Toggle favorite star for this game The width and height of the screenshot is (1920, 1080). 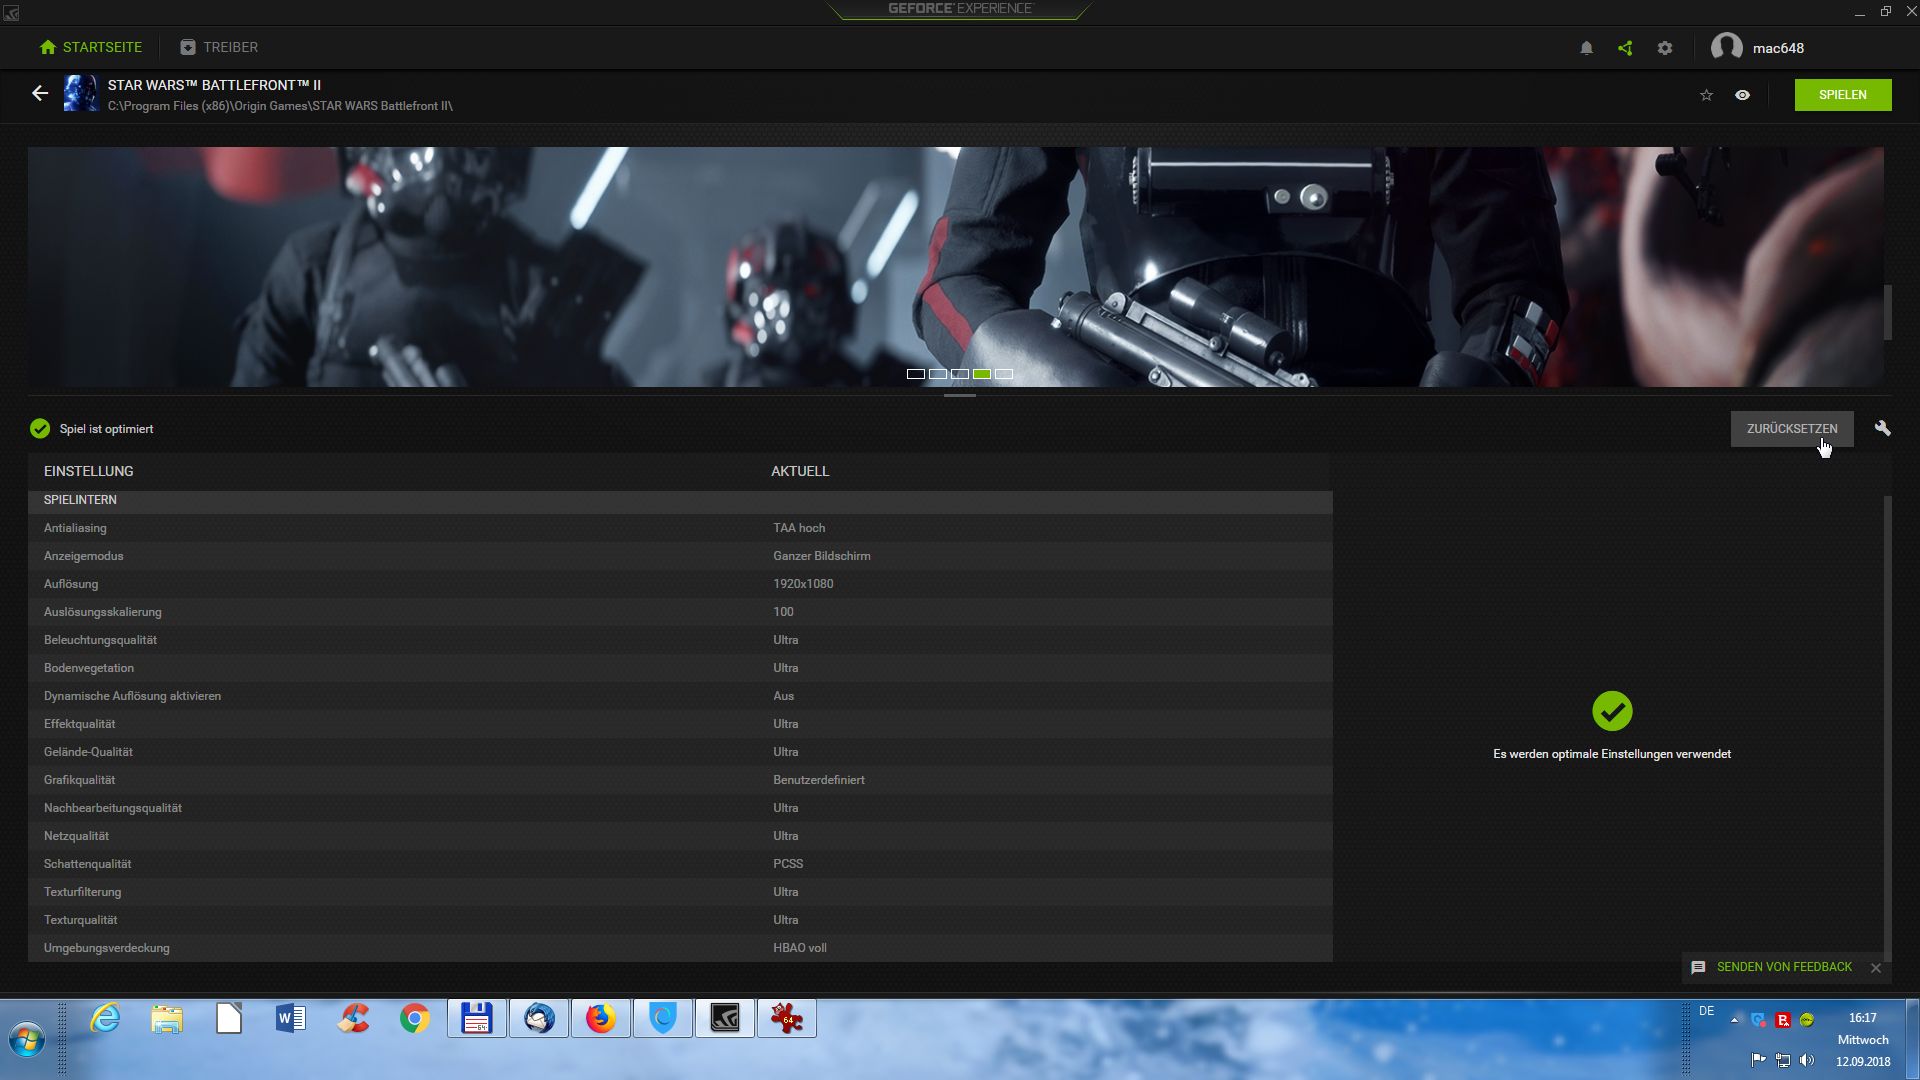click(1706, 95)
